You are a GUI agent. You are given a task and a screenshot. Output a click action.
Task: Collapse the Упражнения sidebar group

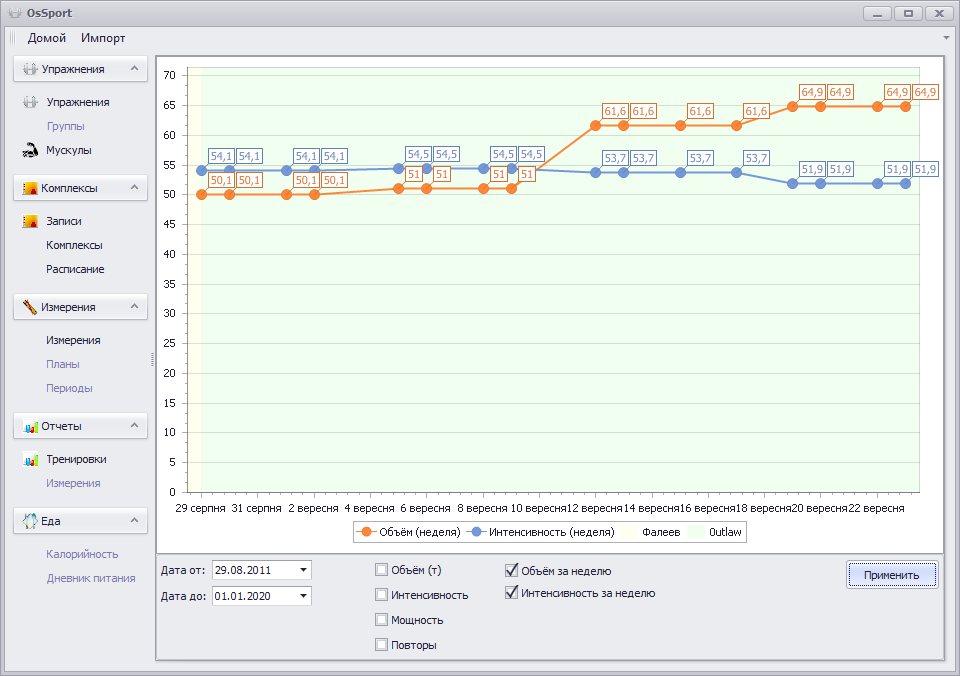pos(135,69)
